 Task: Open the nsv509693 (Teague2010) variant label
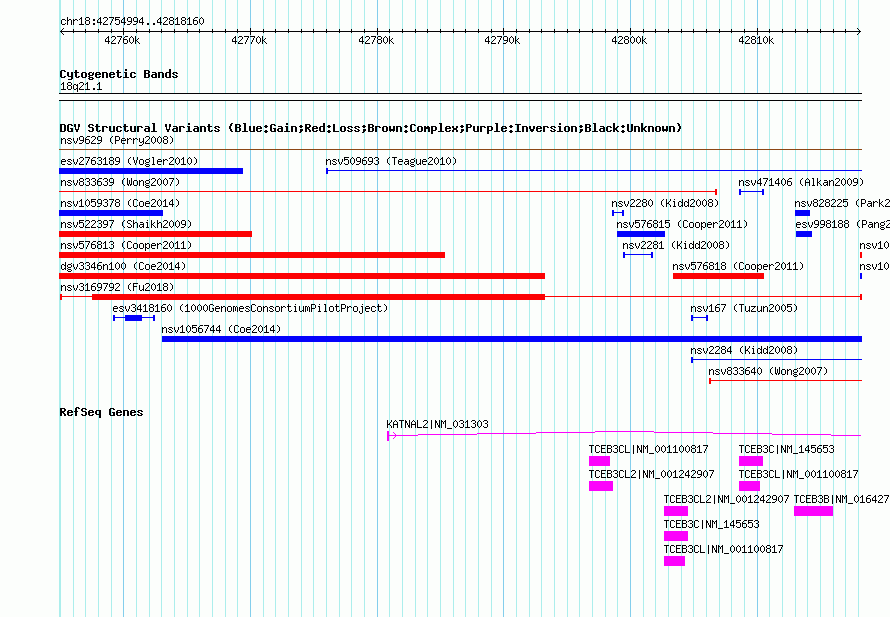(x=391, y=161)
